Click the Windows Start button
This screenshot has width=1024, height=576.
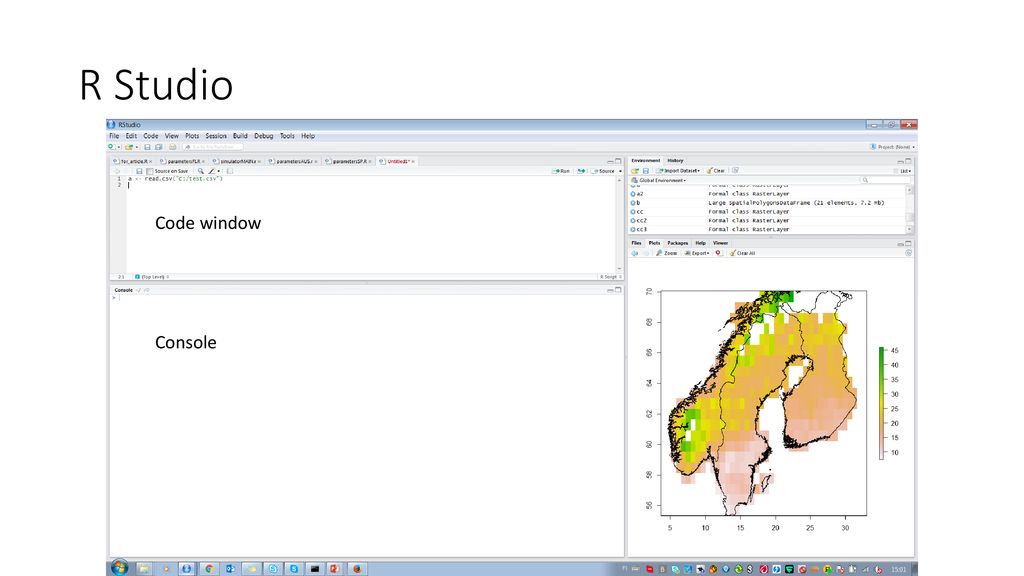(120, 568)
